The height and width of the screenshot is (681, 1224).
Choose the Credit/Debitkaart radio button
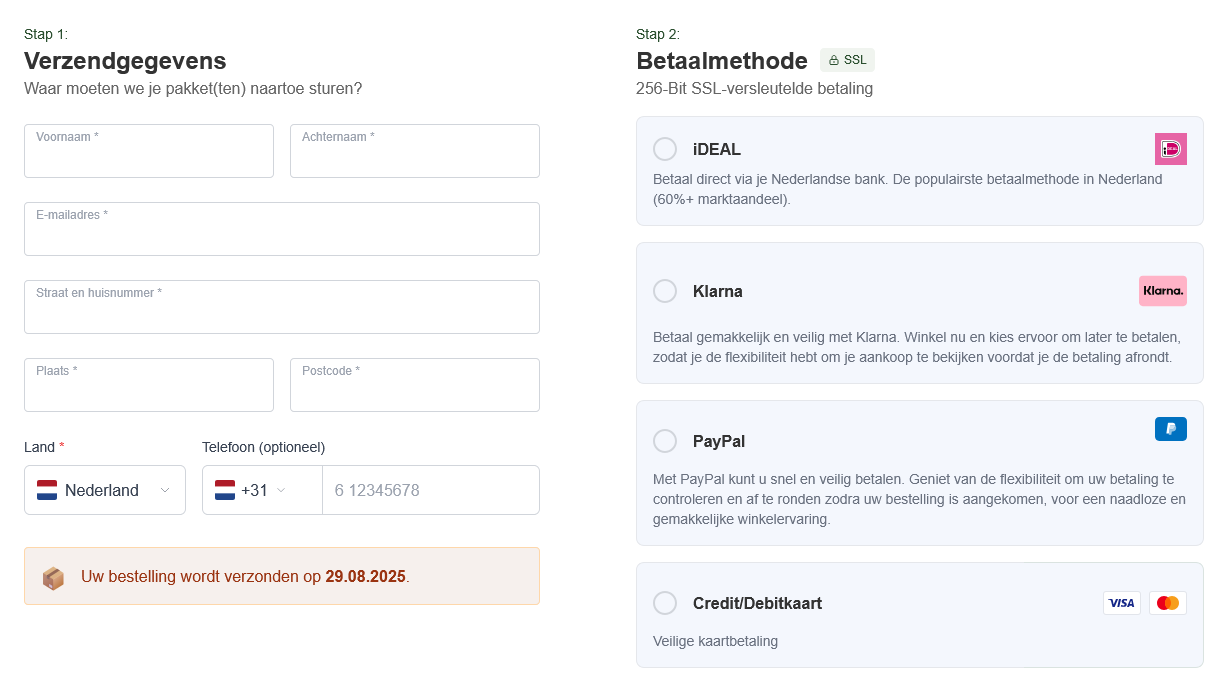pos(665,603)
